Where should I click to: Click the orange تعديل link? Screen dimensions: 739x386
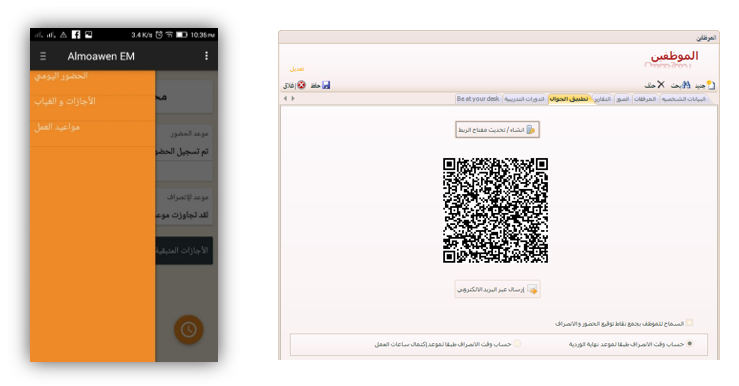[x=297, y=69]
